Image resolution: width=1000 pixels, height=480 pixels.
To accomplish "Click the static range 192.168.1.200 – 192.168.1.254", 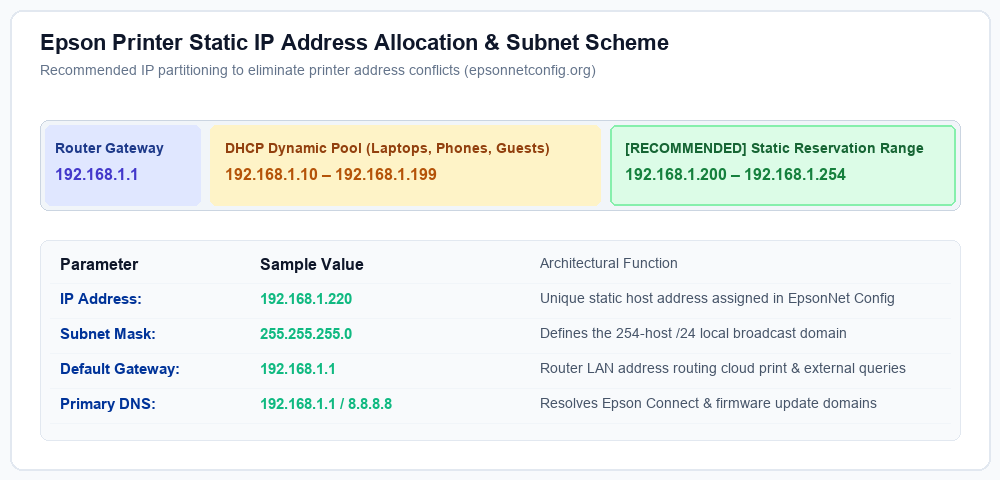I will pyautogui.click(x=735, y=174).
